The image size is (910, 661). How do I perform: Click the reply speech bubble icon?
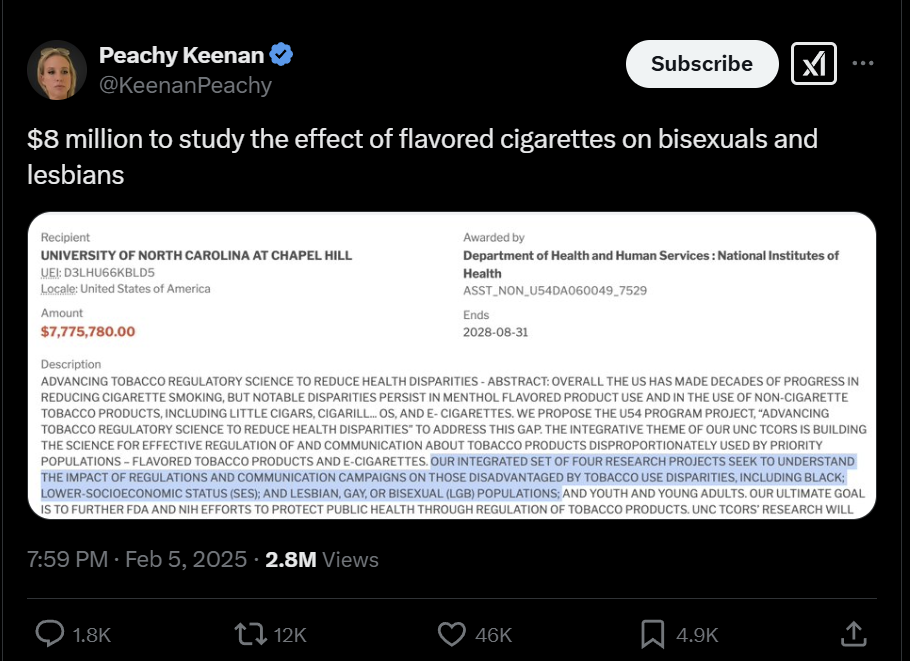click(50, 634)
